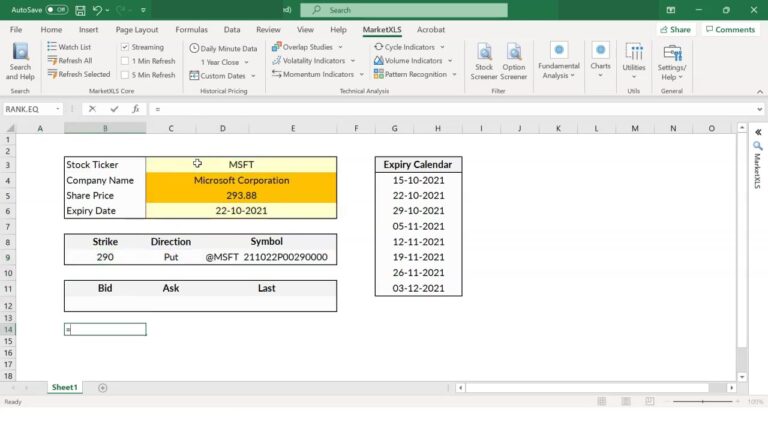Expand the Cycle Indicators dropdown
Viewport: 768px width, 432px height.
click(442, 47)
